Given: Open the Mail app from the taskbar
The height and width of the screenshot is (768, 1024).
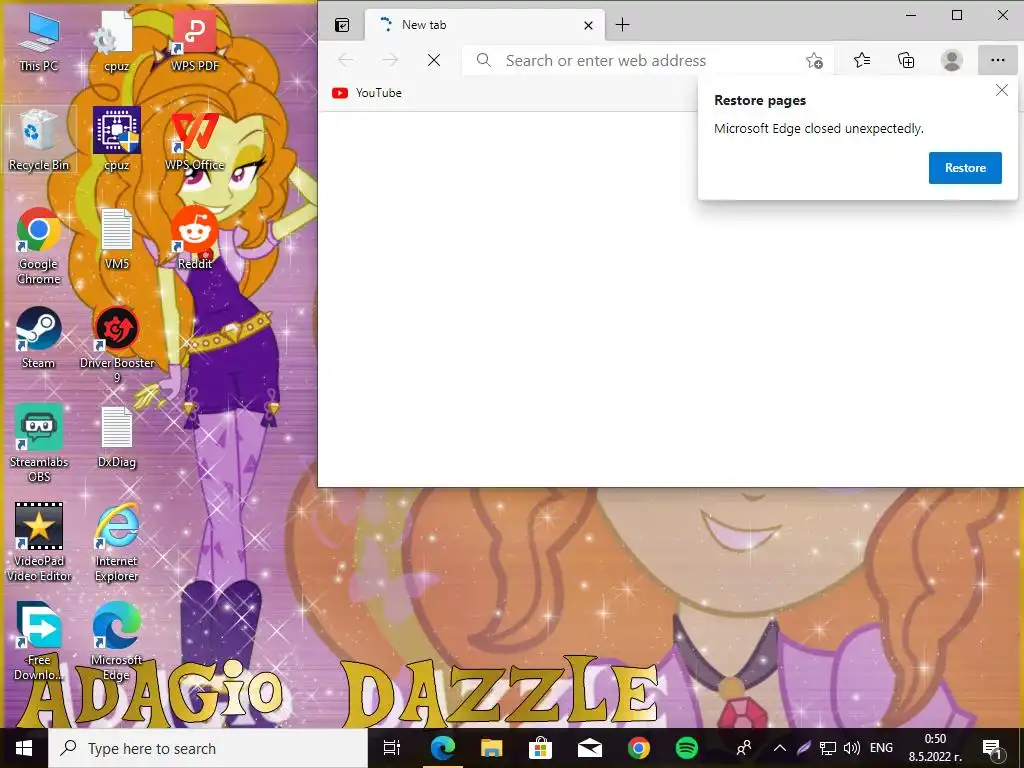Looking at the screenshot, I should [x=590, y=748].
